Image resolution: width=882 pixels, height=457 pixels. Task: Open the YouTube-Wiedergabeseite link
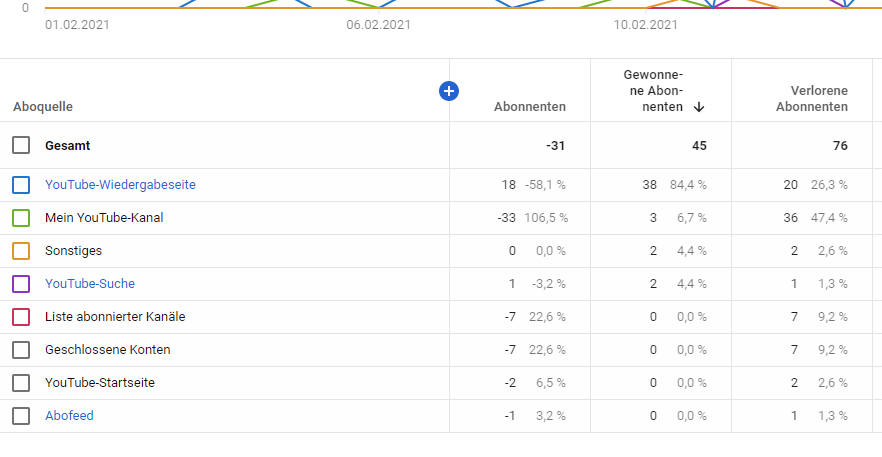(120, 185)
